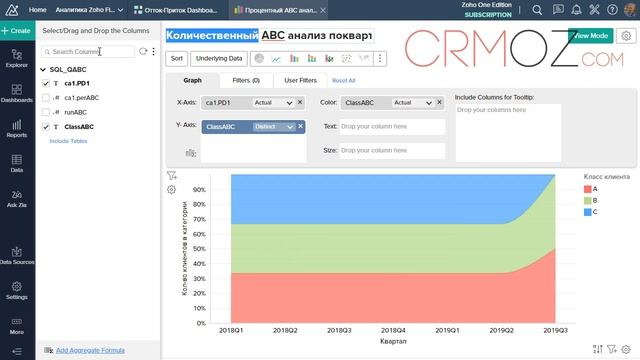
Task: Click the search magnifier in top bar
Action: 537,10
